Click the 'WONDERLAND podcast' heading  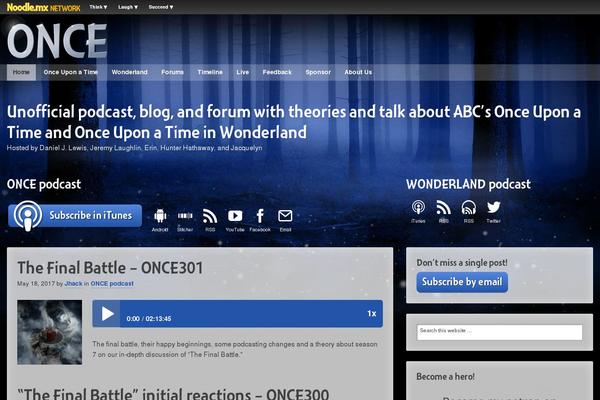point(468,184)
